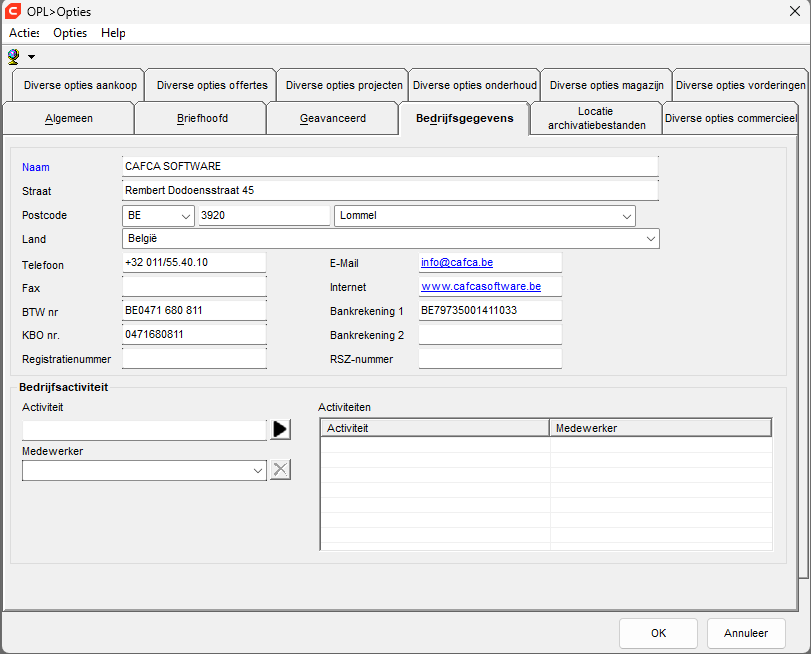This screenshot has width=811, height=654.
Task: Close the OPL>Opties window
Action: coord(795,11)
